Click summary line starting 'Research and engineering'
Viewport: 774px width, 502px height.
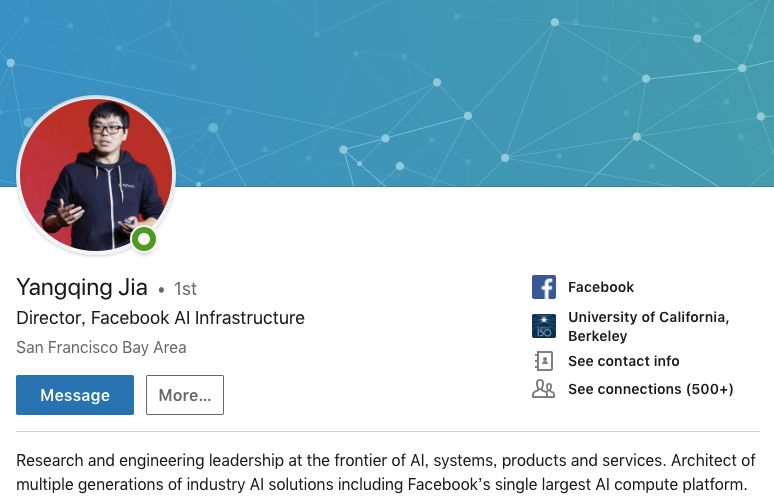[385, 461]
